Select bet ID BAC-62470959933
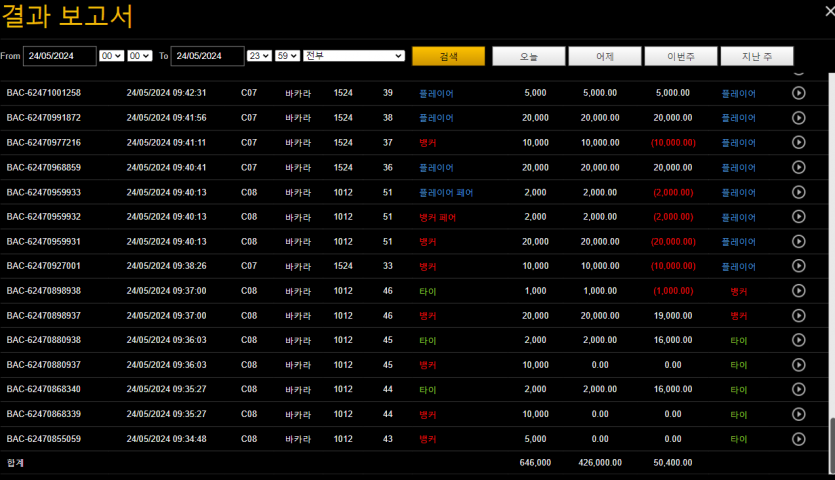Image resolution: width=835 pixels, height=480 pixels. click(44, 192)
